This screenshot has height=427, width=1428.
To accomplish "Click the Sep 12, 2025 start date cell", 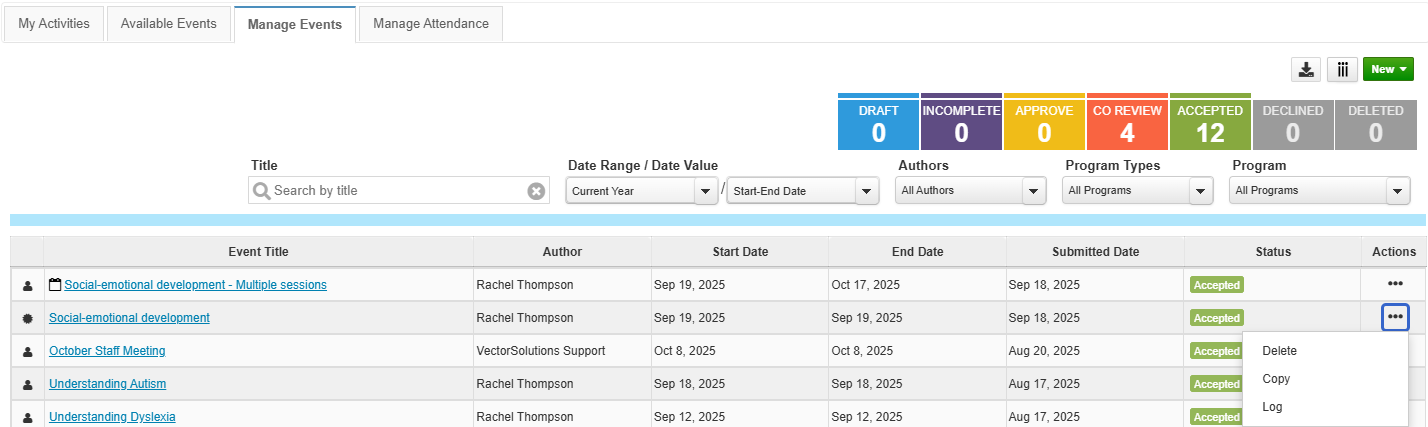I will [740, 415].
